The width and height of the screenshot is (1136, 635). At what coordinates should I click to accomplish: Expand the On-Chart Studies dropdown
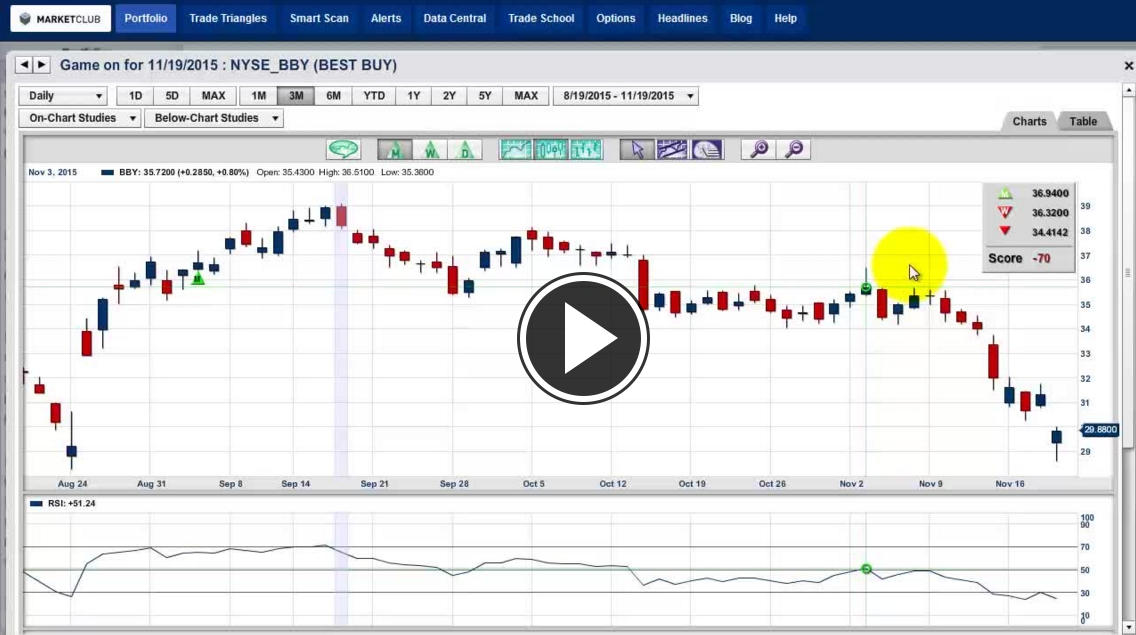pos(79,118)
